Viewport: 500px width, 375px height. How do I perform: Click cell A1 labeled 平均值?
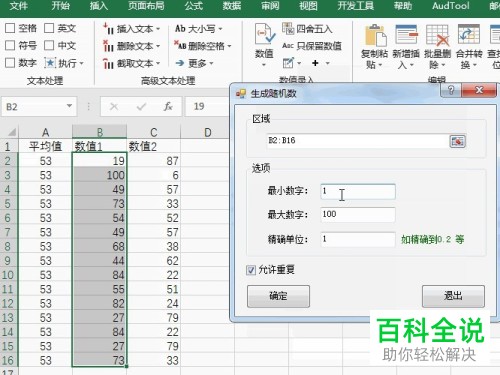(46, 146)
